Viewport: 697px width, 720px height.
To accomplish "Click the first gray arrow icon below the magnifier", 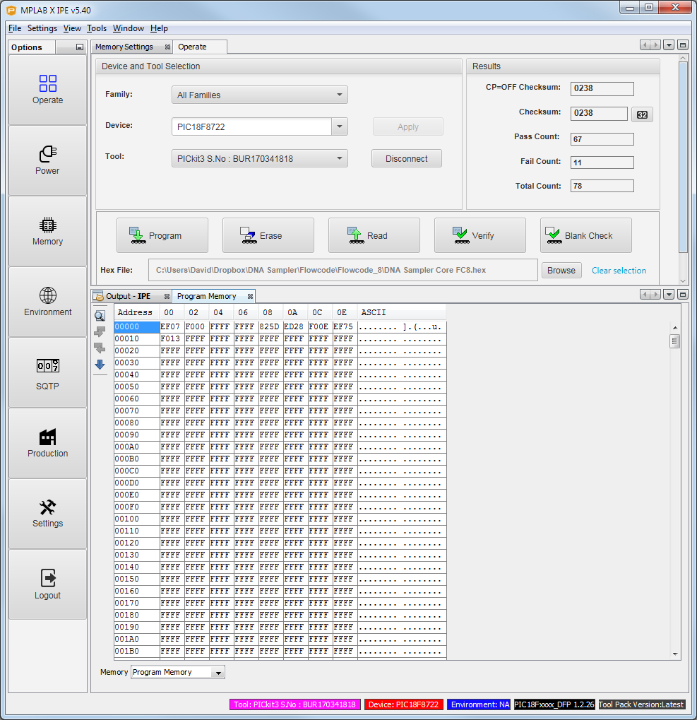I will pos(100,332).
